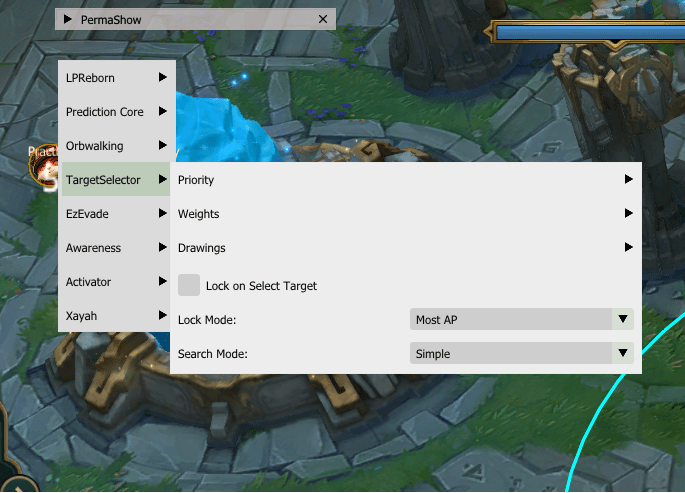Click the Lock on Select Target label
This screenshot has height=493, width=685.
[261, 286]
